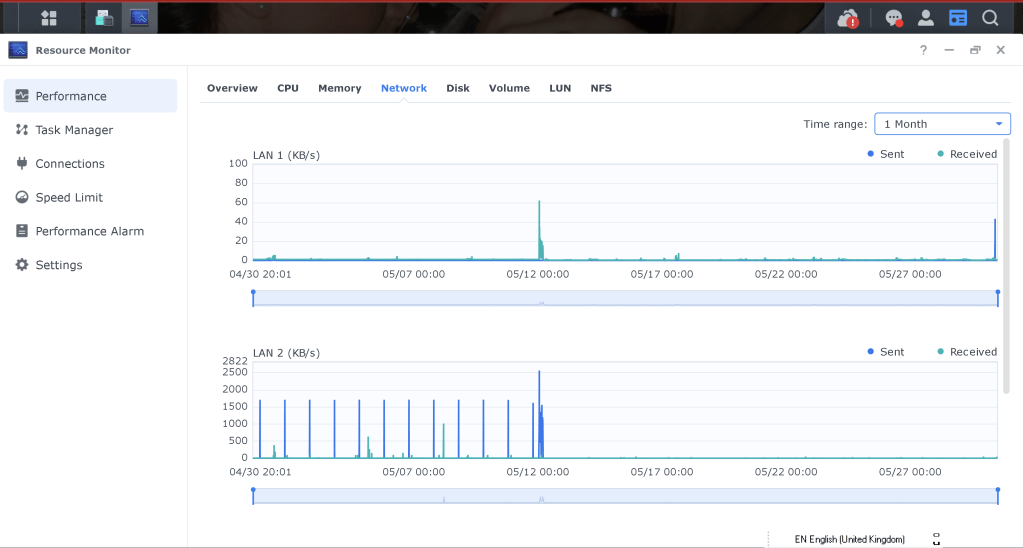Click the LAN 1 (KB/s) chart title
Image resolution: width=1023 pixels, height=548 pixels.
coord(286,155)
